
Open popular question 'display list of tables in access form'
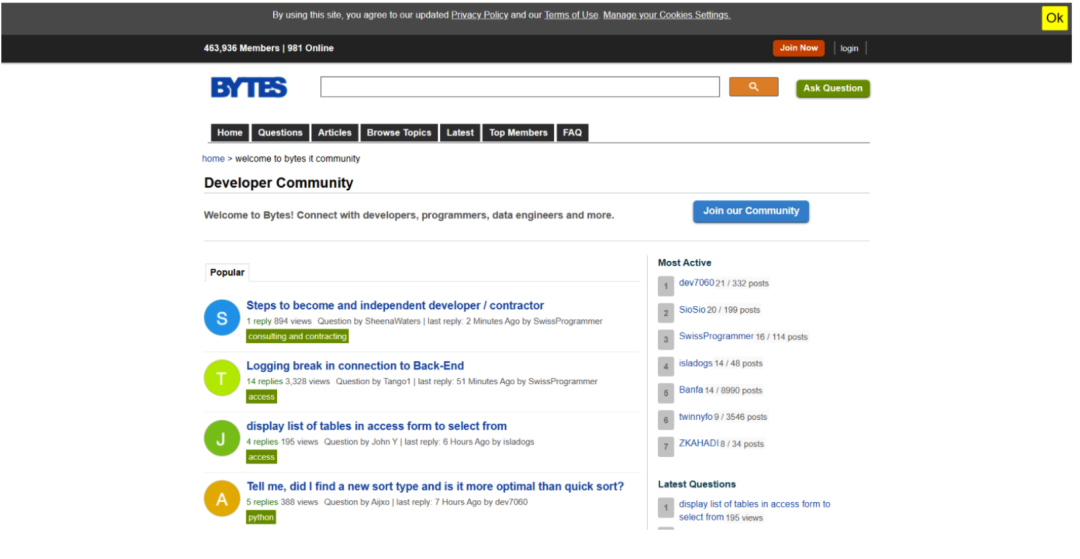[x=377, y=426]
